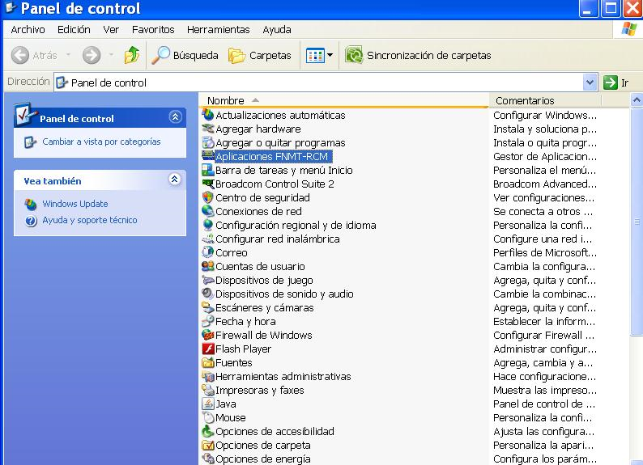The height and width of the screenshot is (465, 643).
Task: Select the Conexiones de red icon
Action: coord(208,211)
